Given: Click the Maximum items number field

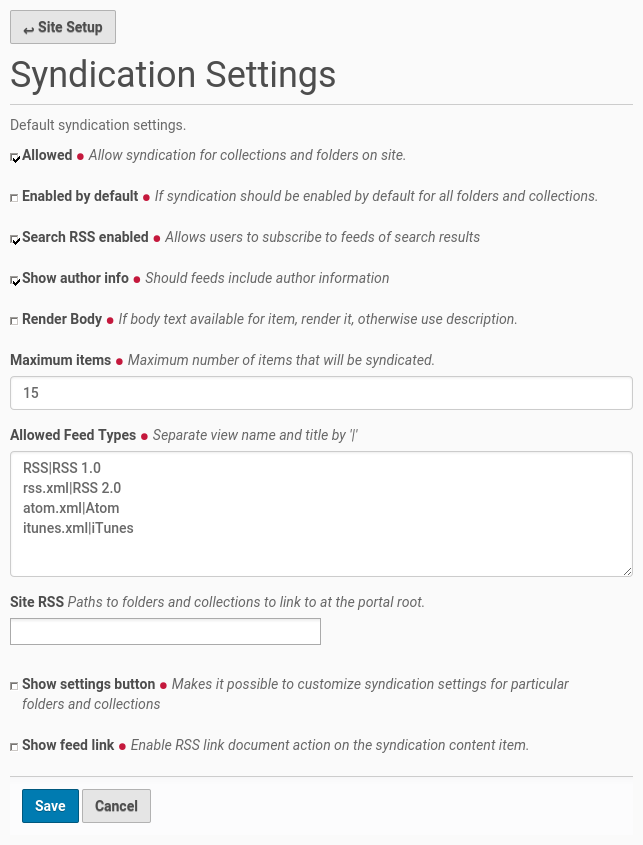Looking at the screenshot, I should pos(321,393).
